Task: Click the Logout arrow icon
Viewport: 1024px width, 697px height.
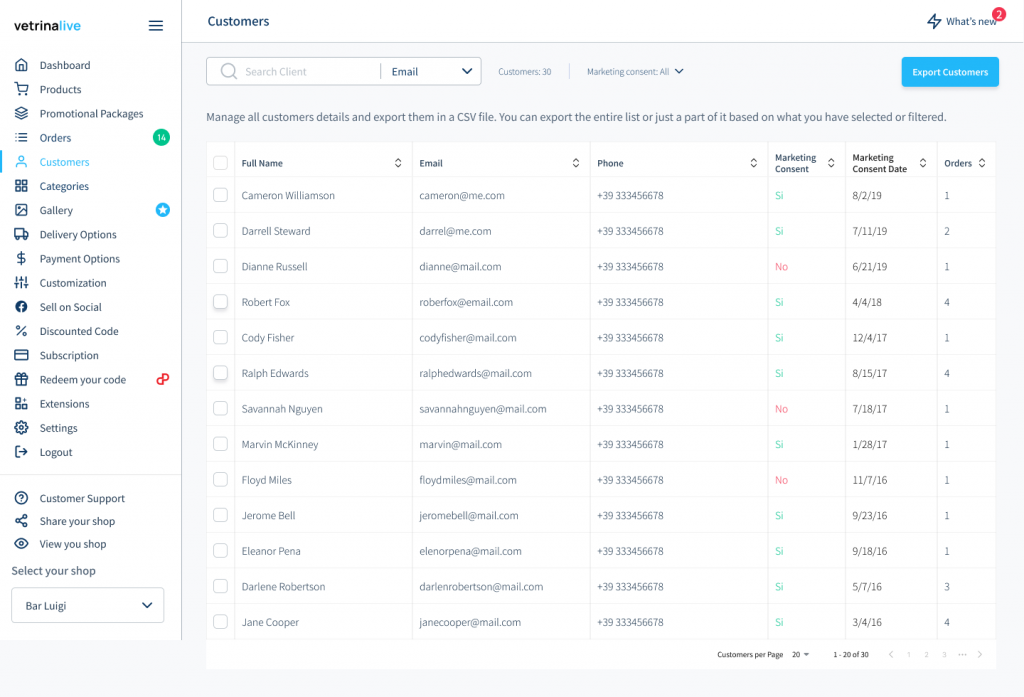Action: tap(22, 451)
